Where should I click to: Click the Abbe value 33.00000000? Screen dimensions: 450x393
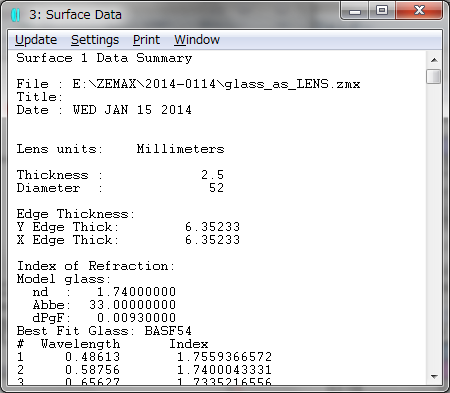pyautogui.click(x=132, y=305)
